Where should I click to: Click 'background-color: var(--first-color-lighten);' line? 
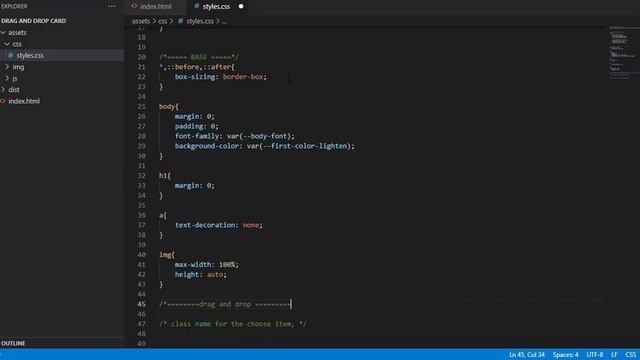[265, 146]
